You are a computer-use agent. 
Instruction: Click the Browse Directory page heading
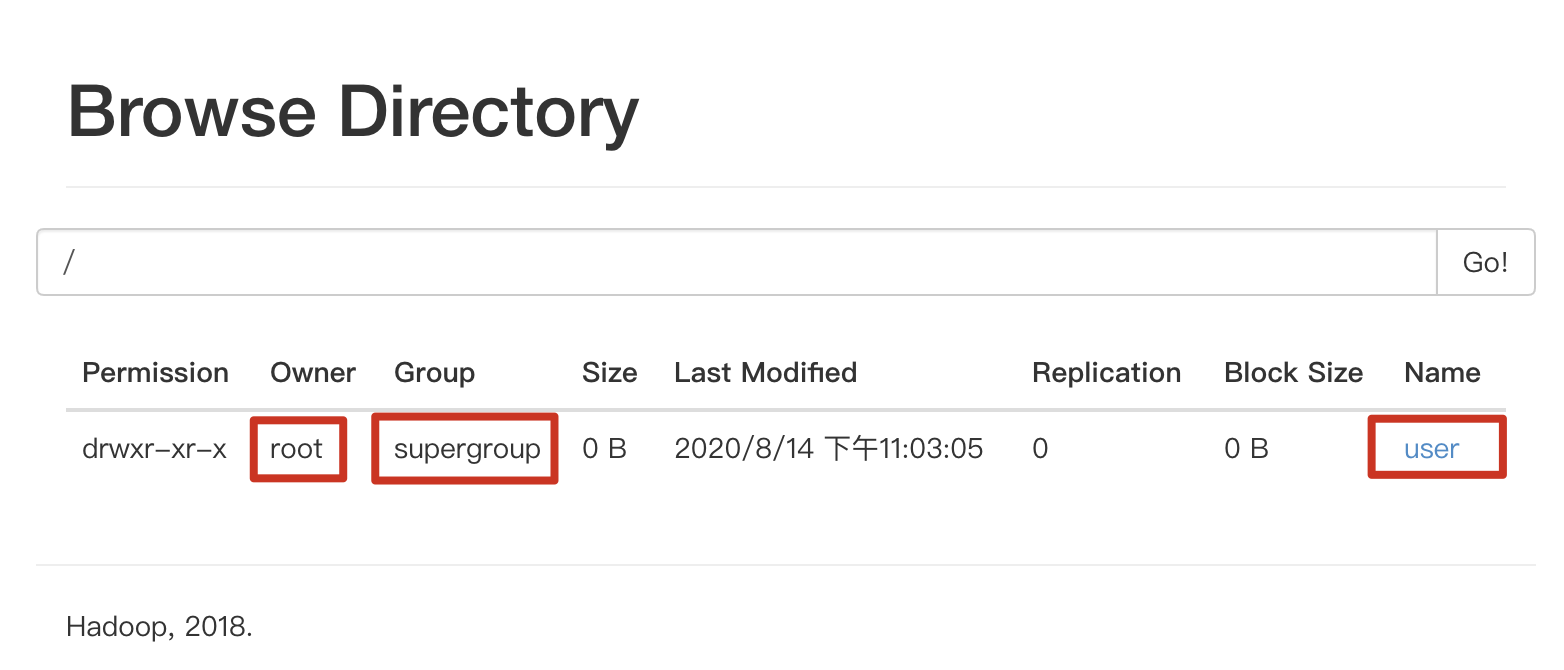pyautogui.click(x=352, y=110)
